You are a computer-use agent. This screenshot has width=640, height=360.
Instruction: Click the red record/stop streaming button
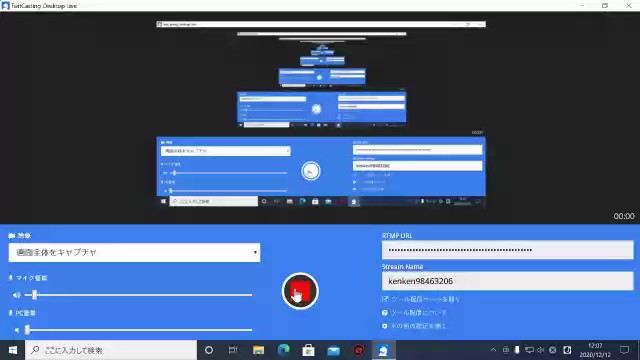coord(300,291)
